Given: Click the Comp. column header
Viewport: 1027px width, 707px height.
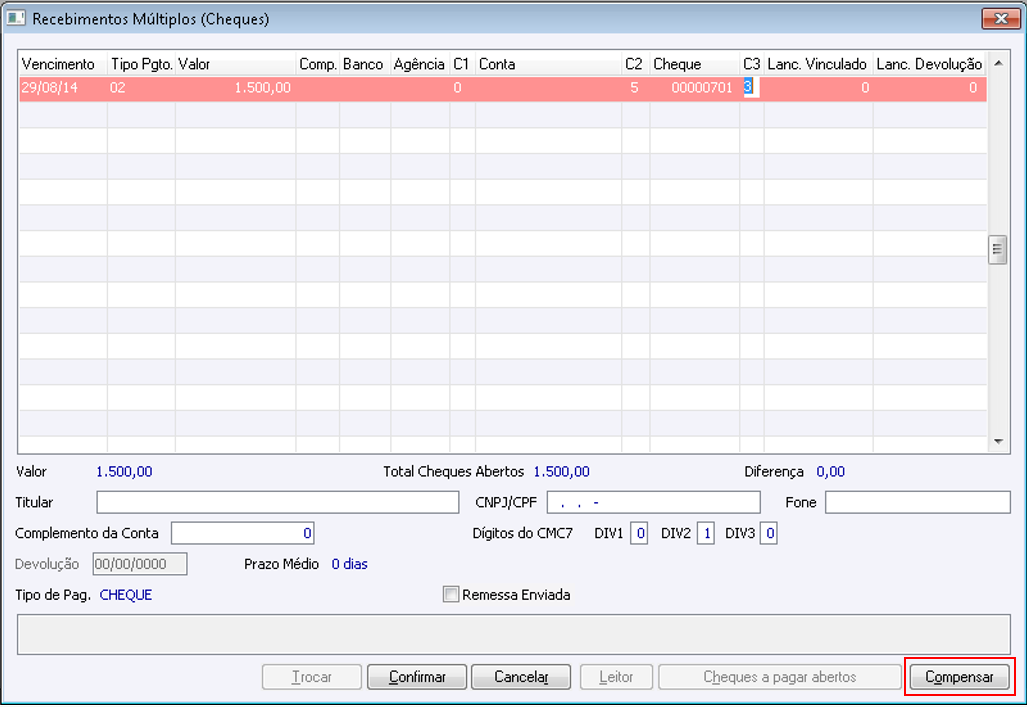Looking at the screenshot, I should point(318,64).
